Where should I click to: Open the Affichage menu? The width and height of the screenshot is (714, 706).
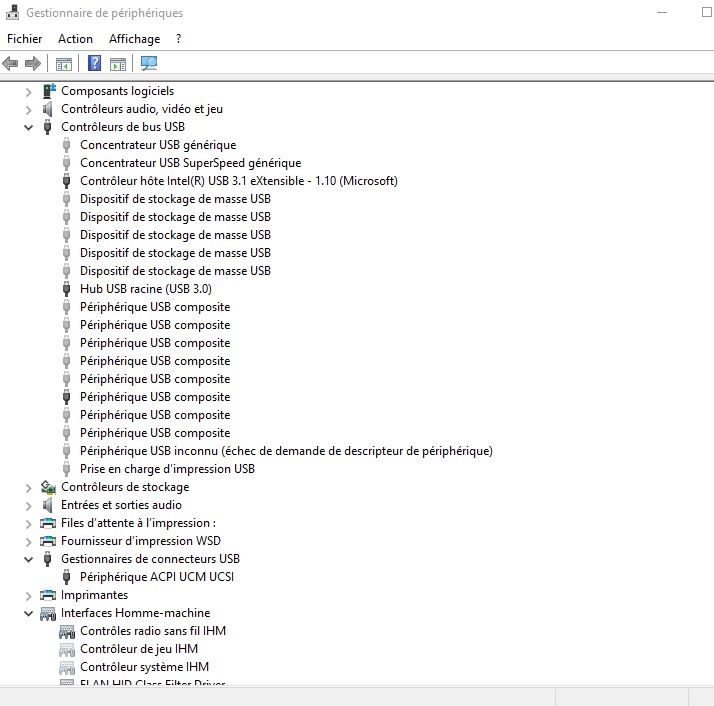click(134, 39)
